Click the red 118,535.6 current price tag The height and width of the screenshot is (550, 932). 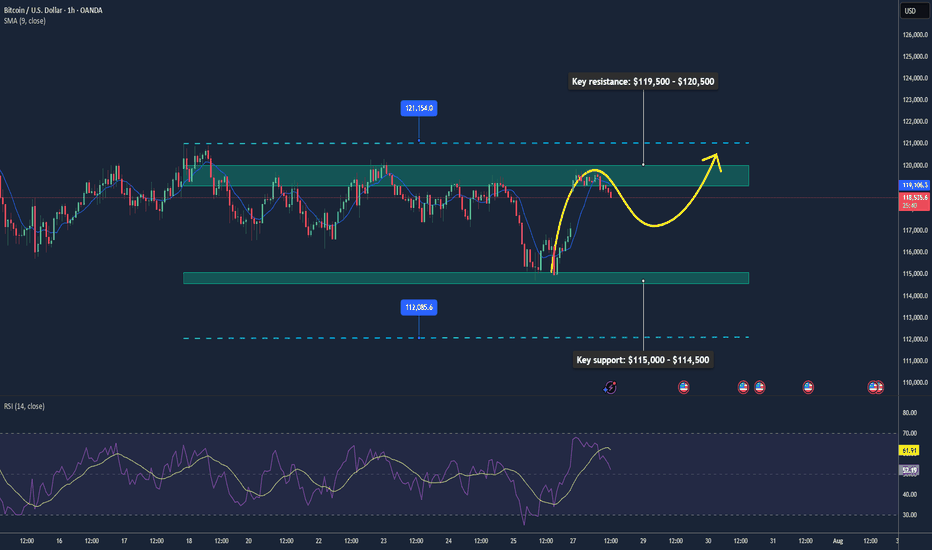coord(915,201)
